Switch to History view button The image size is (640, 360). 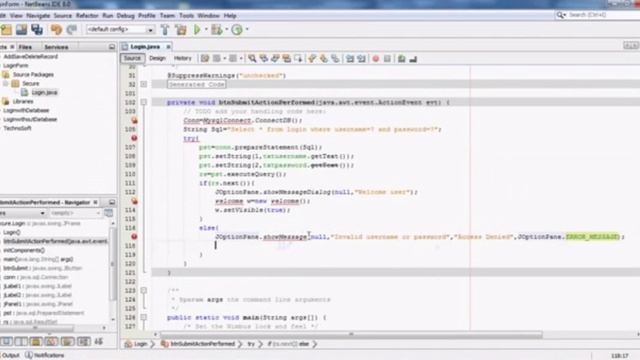[182, 58]
